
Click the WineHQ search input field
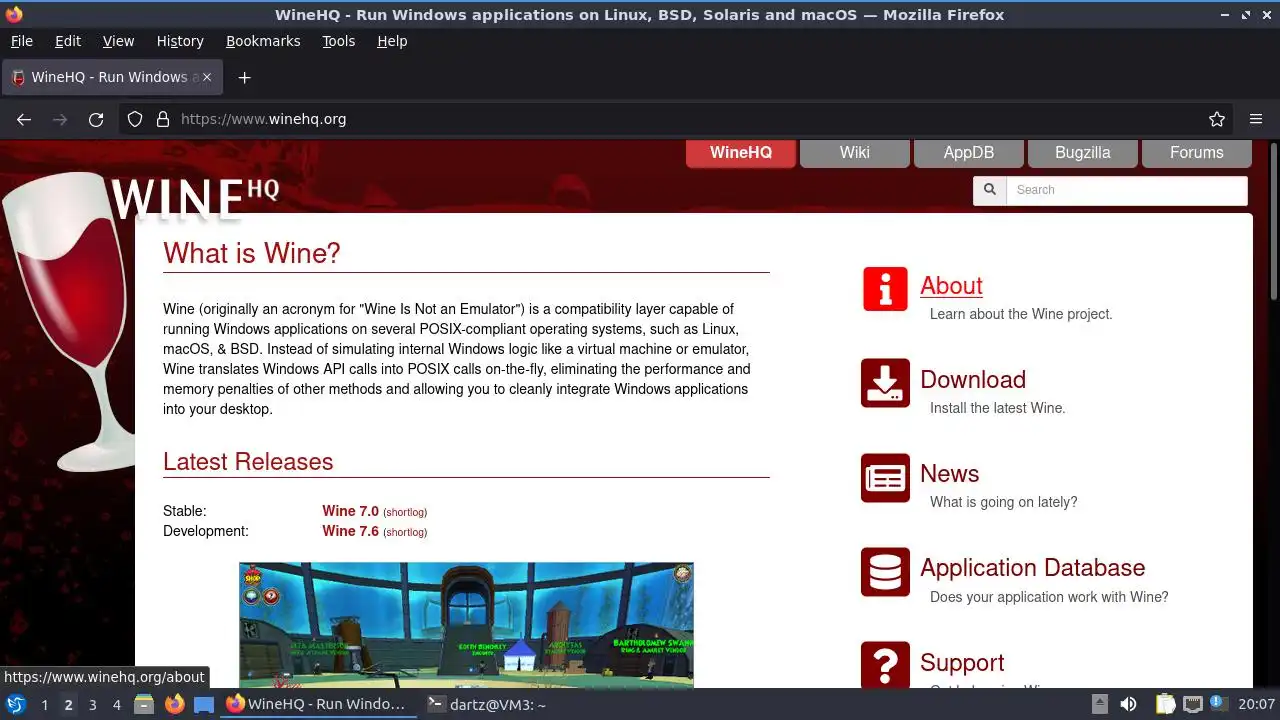(x=1127, y=190)
